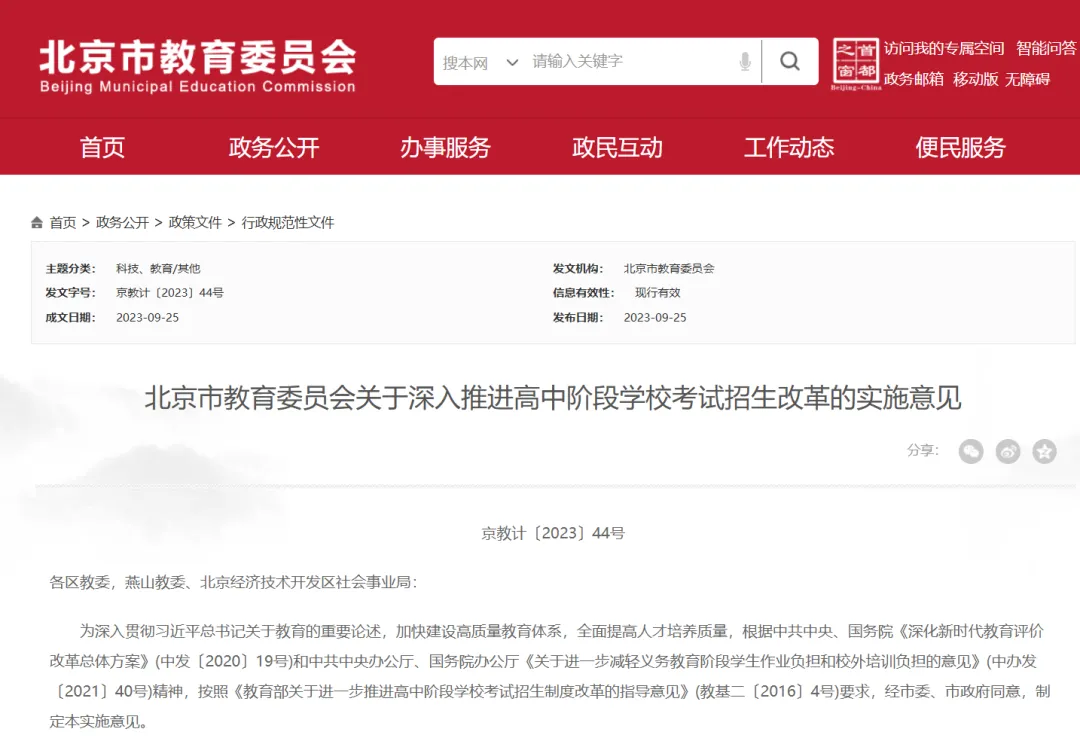Image resolution: width=1080 pixels, height=738 pixels.
Task: Open the 工作动态 section
Action: click(789, 147)
